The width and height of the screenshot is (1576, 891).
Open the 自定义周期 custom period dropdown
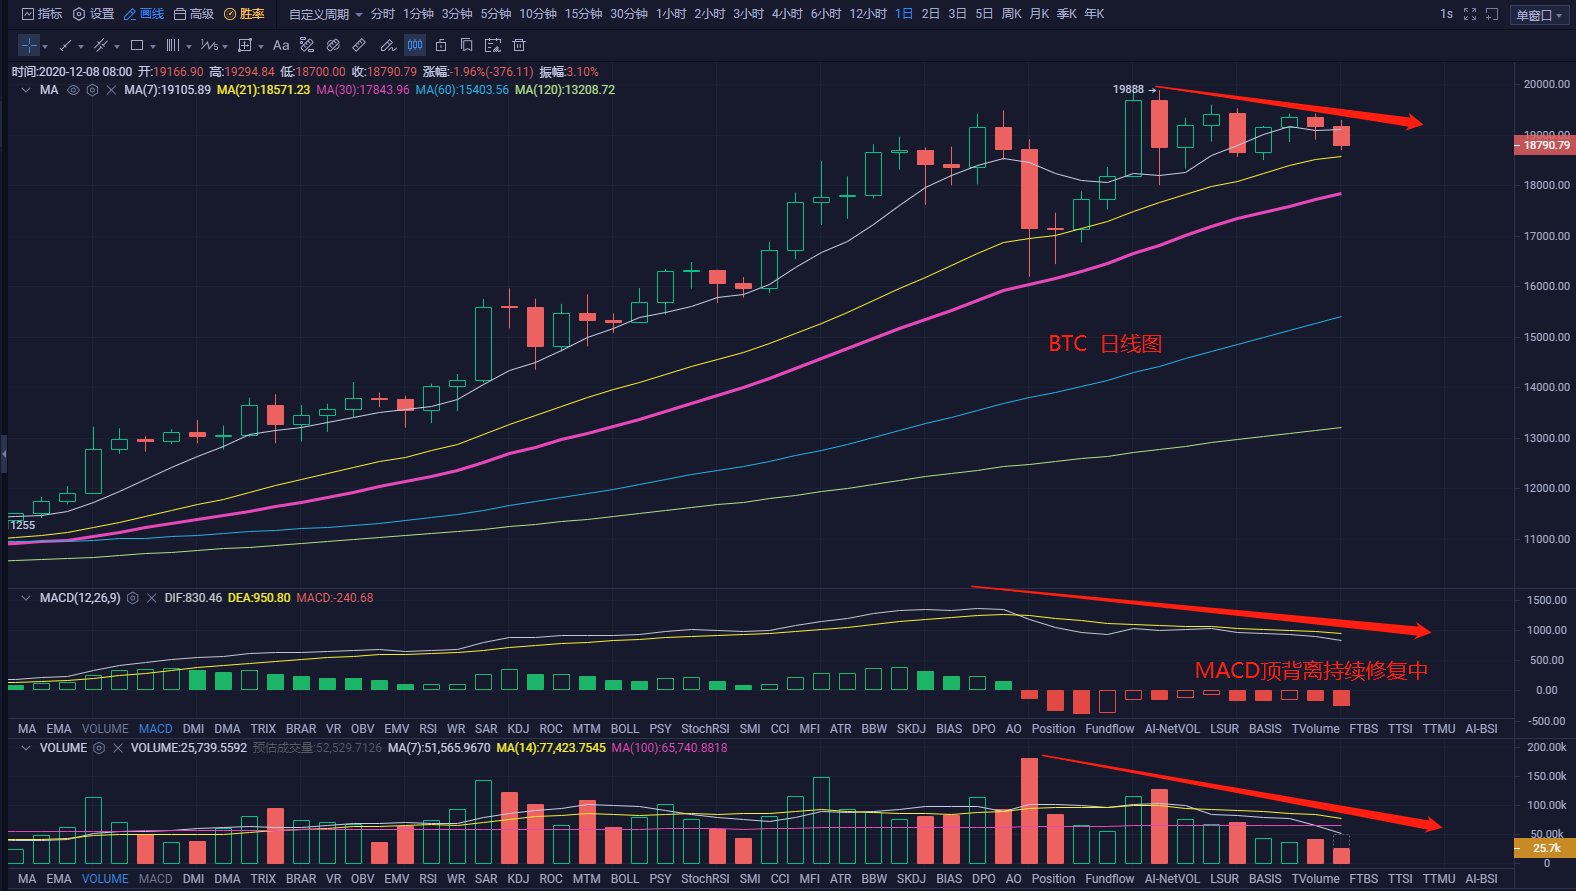pos(326,14)
